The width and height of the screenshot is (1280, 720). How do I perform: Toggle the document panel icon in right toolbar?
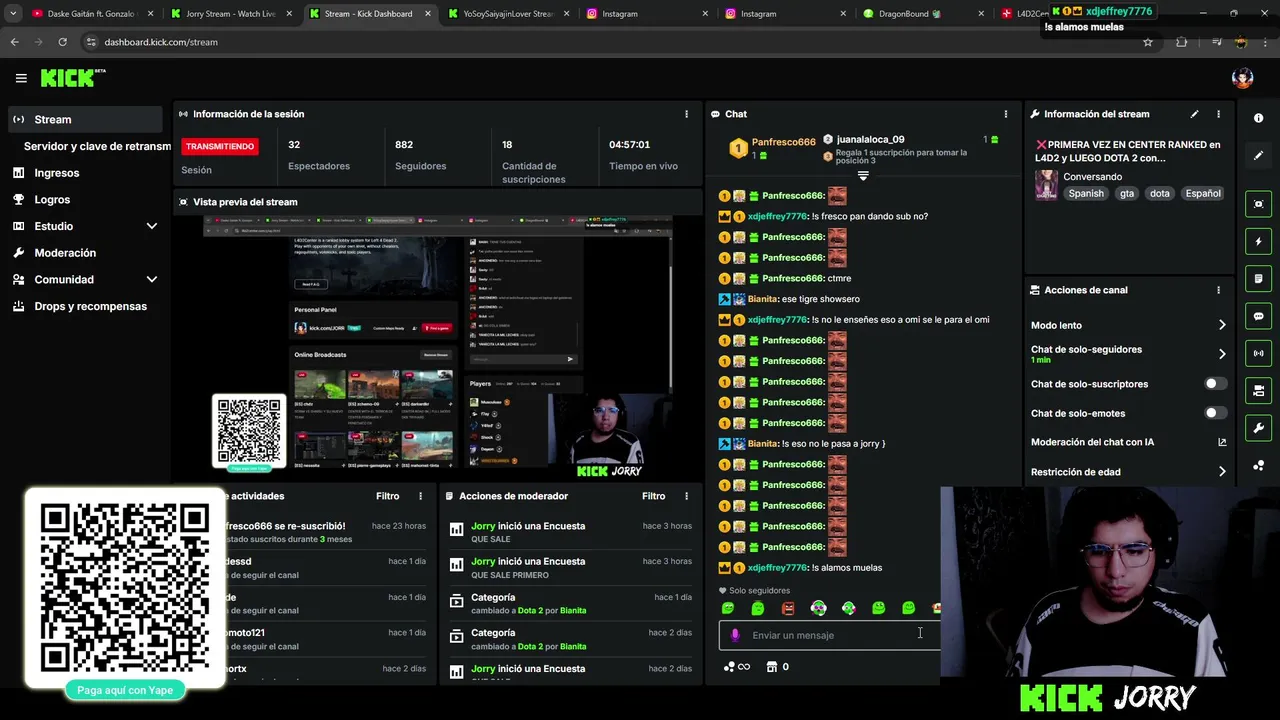click(x=1258, y=278)
